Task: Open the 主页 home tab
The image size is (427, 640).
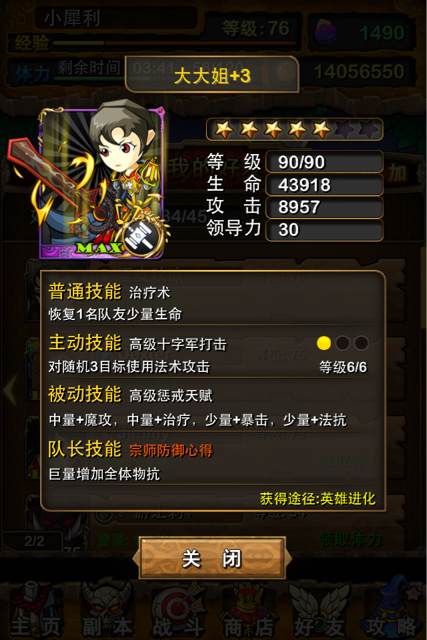Action: (36, 611)
